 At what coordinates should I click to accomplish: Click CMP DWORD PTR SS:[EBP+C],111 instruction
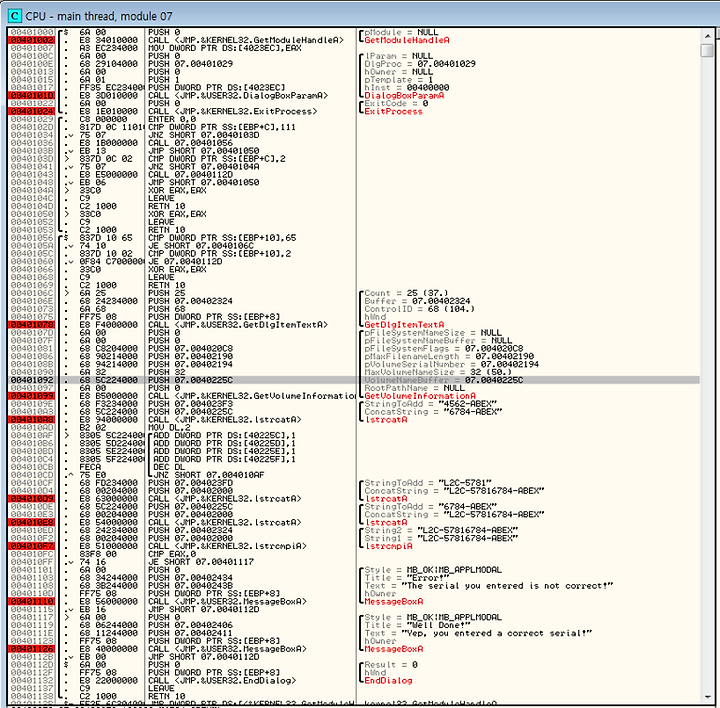click(x=222, y=127)
